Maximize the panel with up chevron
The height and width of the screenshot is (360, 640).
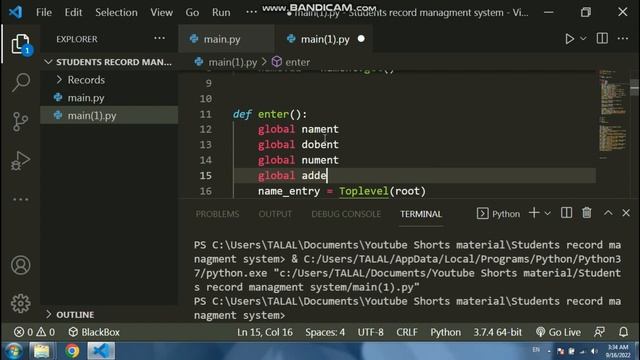click(x=608, y=213)
